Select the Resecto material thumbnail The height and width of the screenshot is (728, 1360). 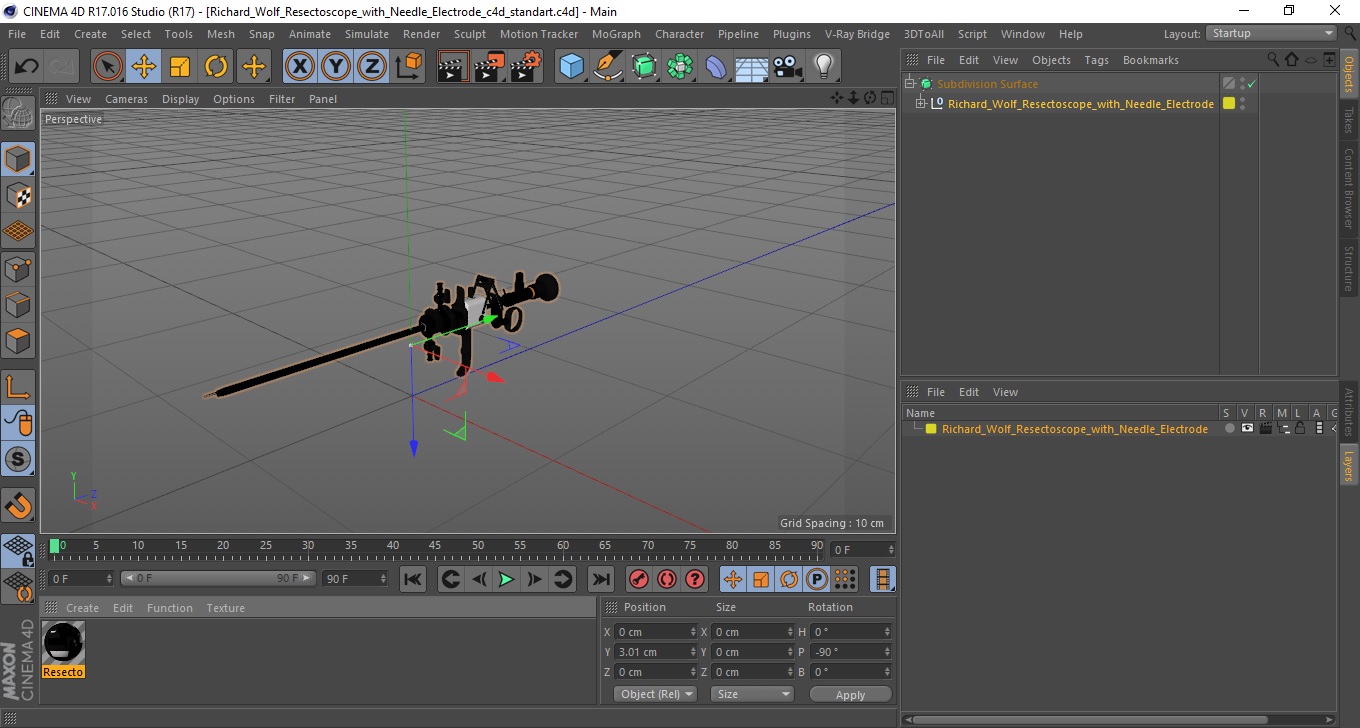tap(63, 642)
